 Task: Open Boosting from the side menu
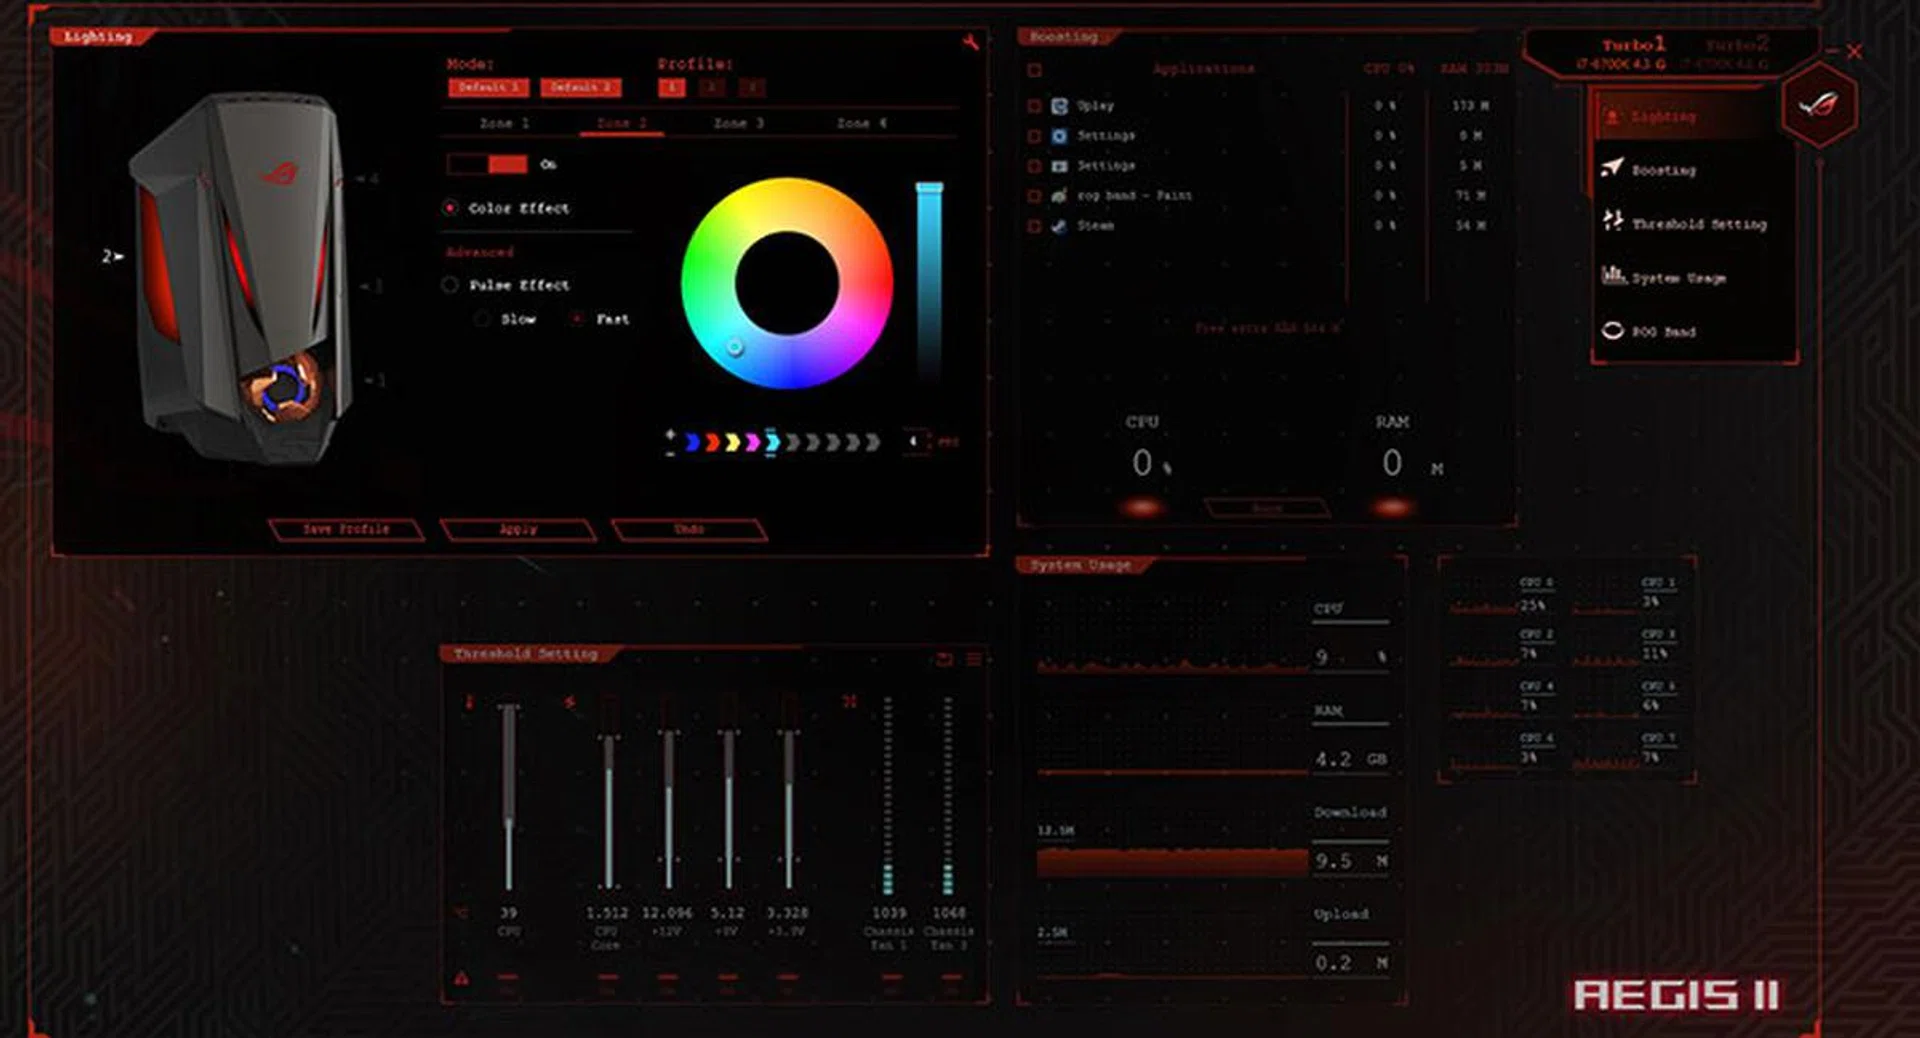1662,170
